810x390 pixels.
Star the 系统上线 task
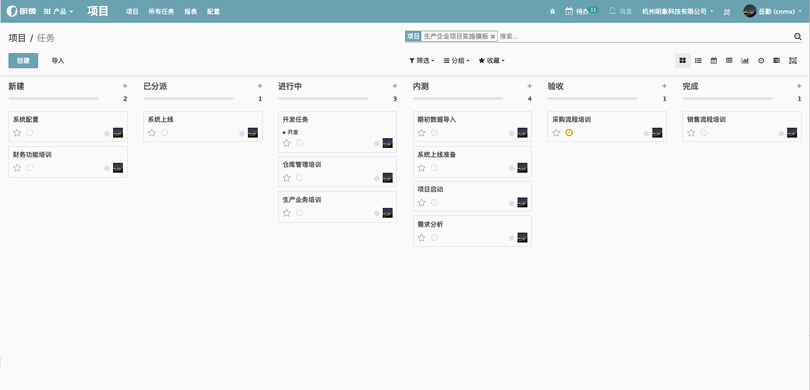tap(152, 133)
